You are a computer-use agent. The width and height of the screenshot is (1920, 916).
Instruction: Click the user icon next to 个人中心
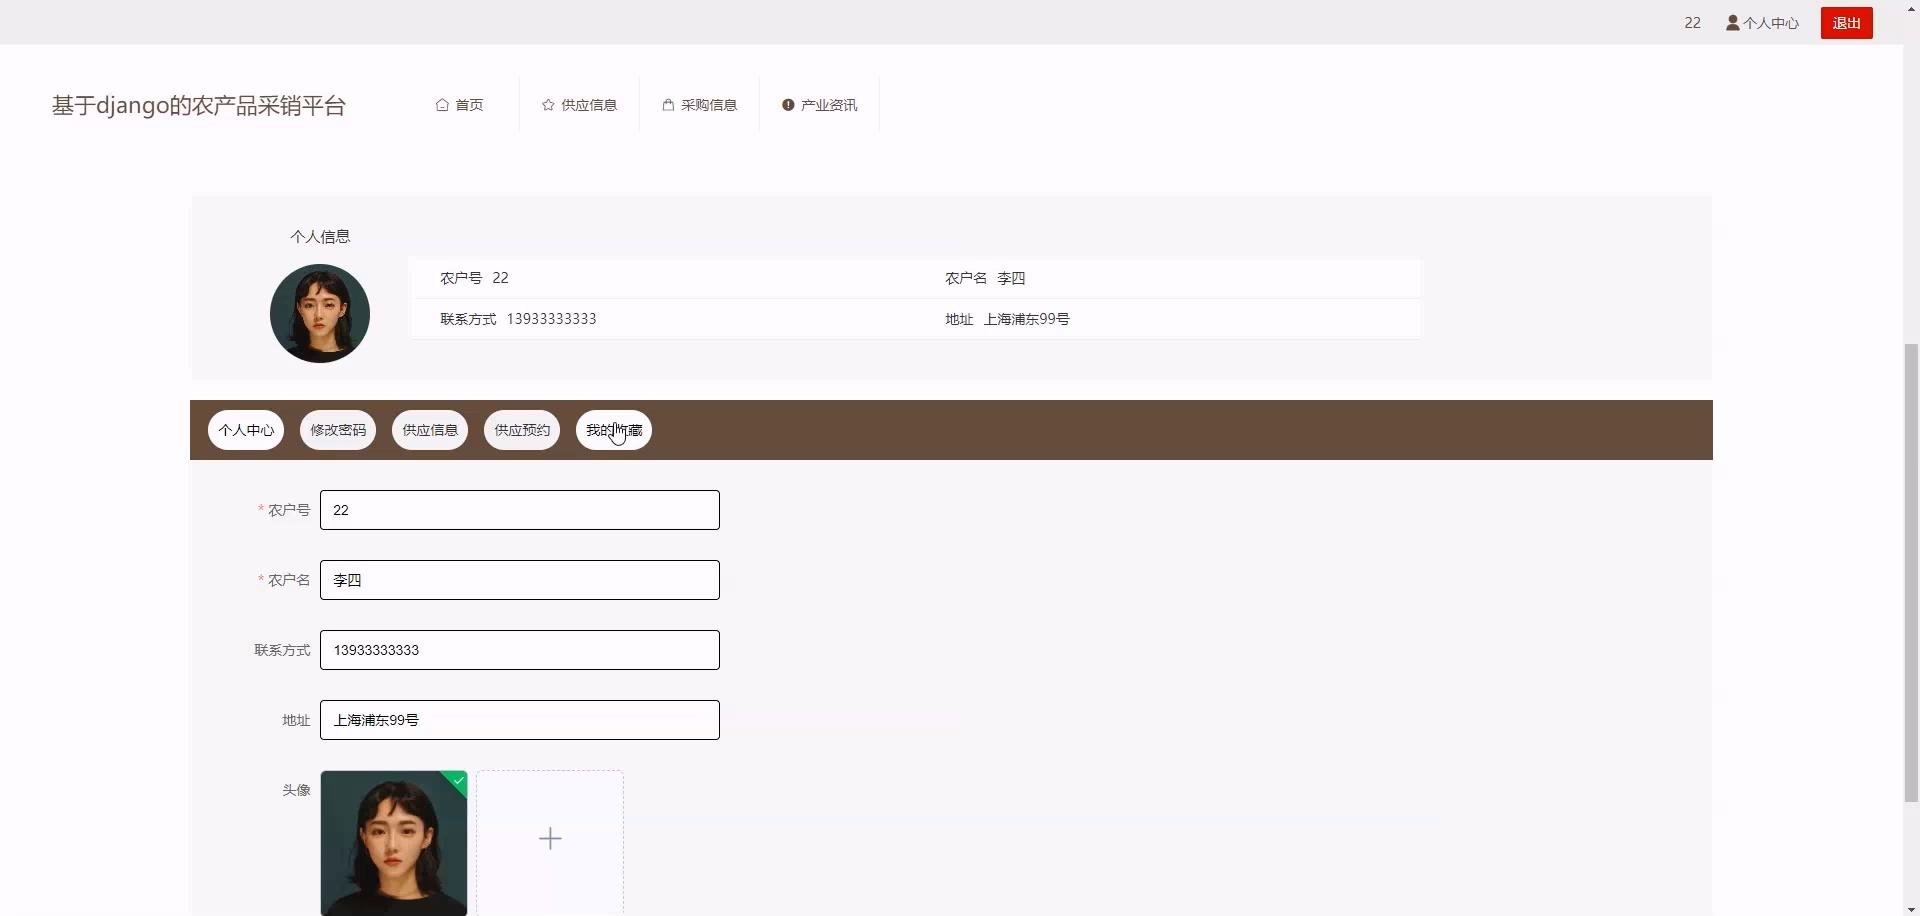[1732, 23]
